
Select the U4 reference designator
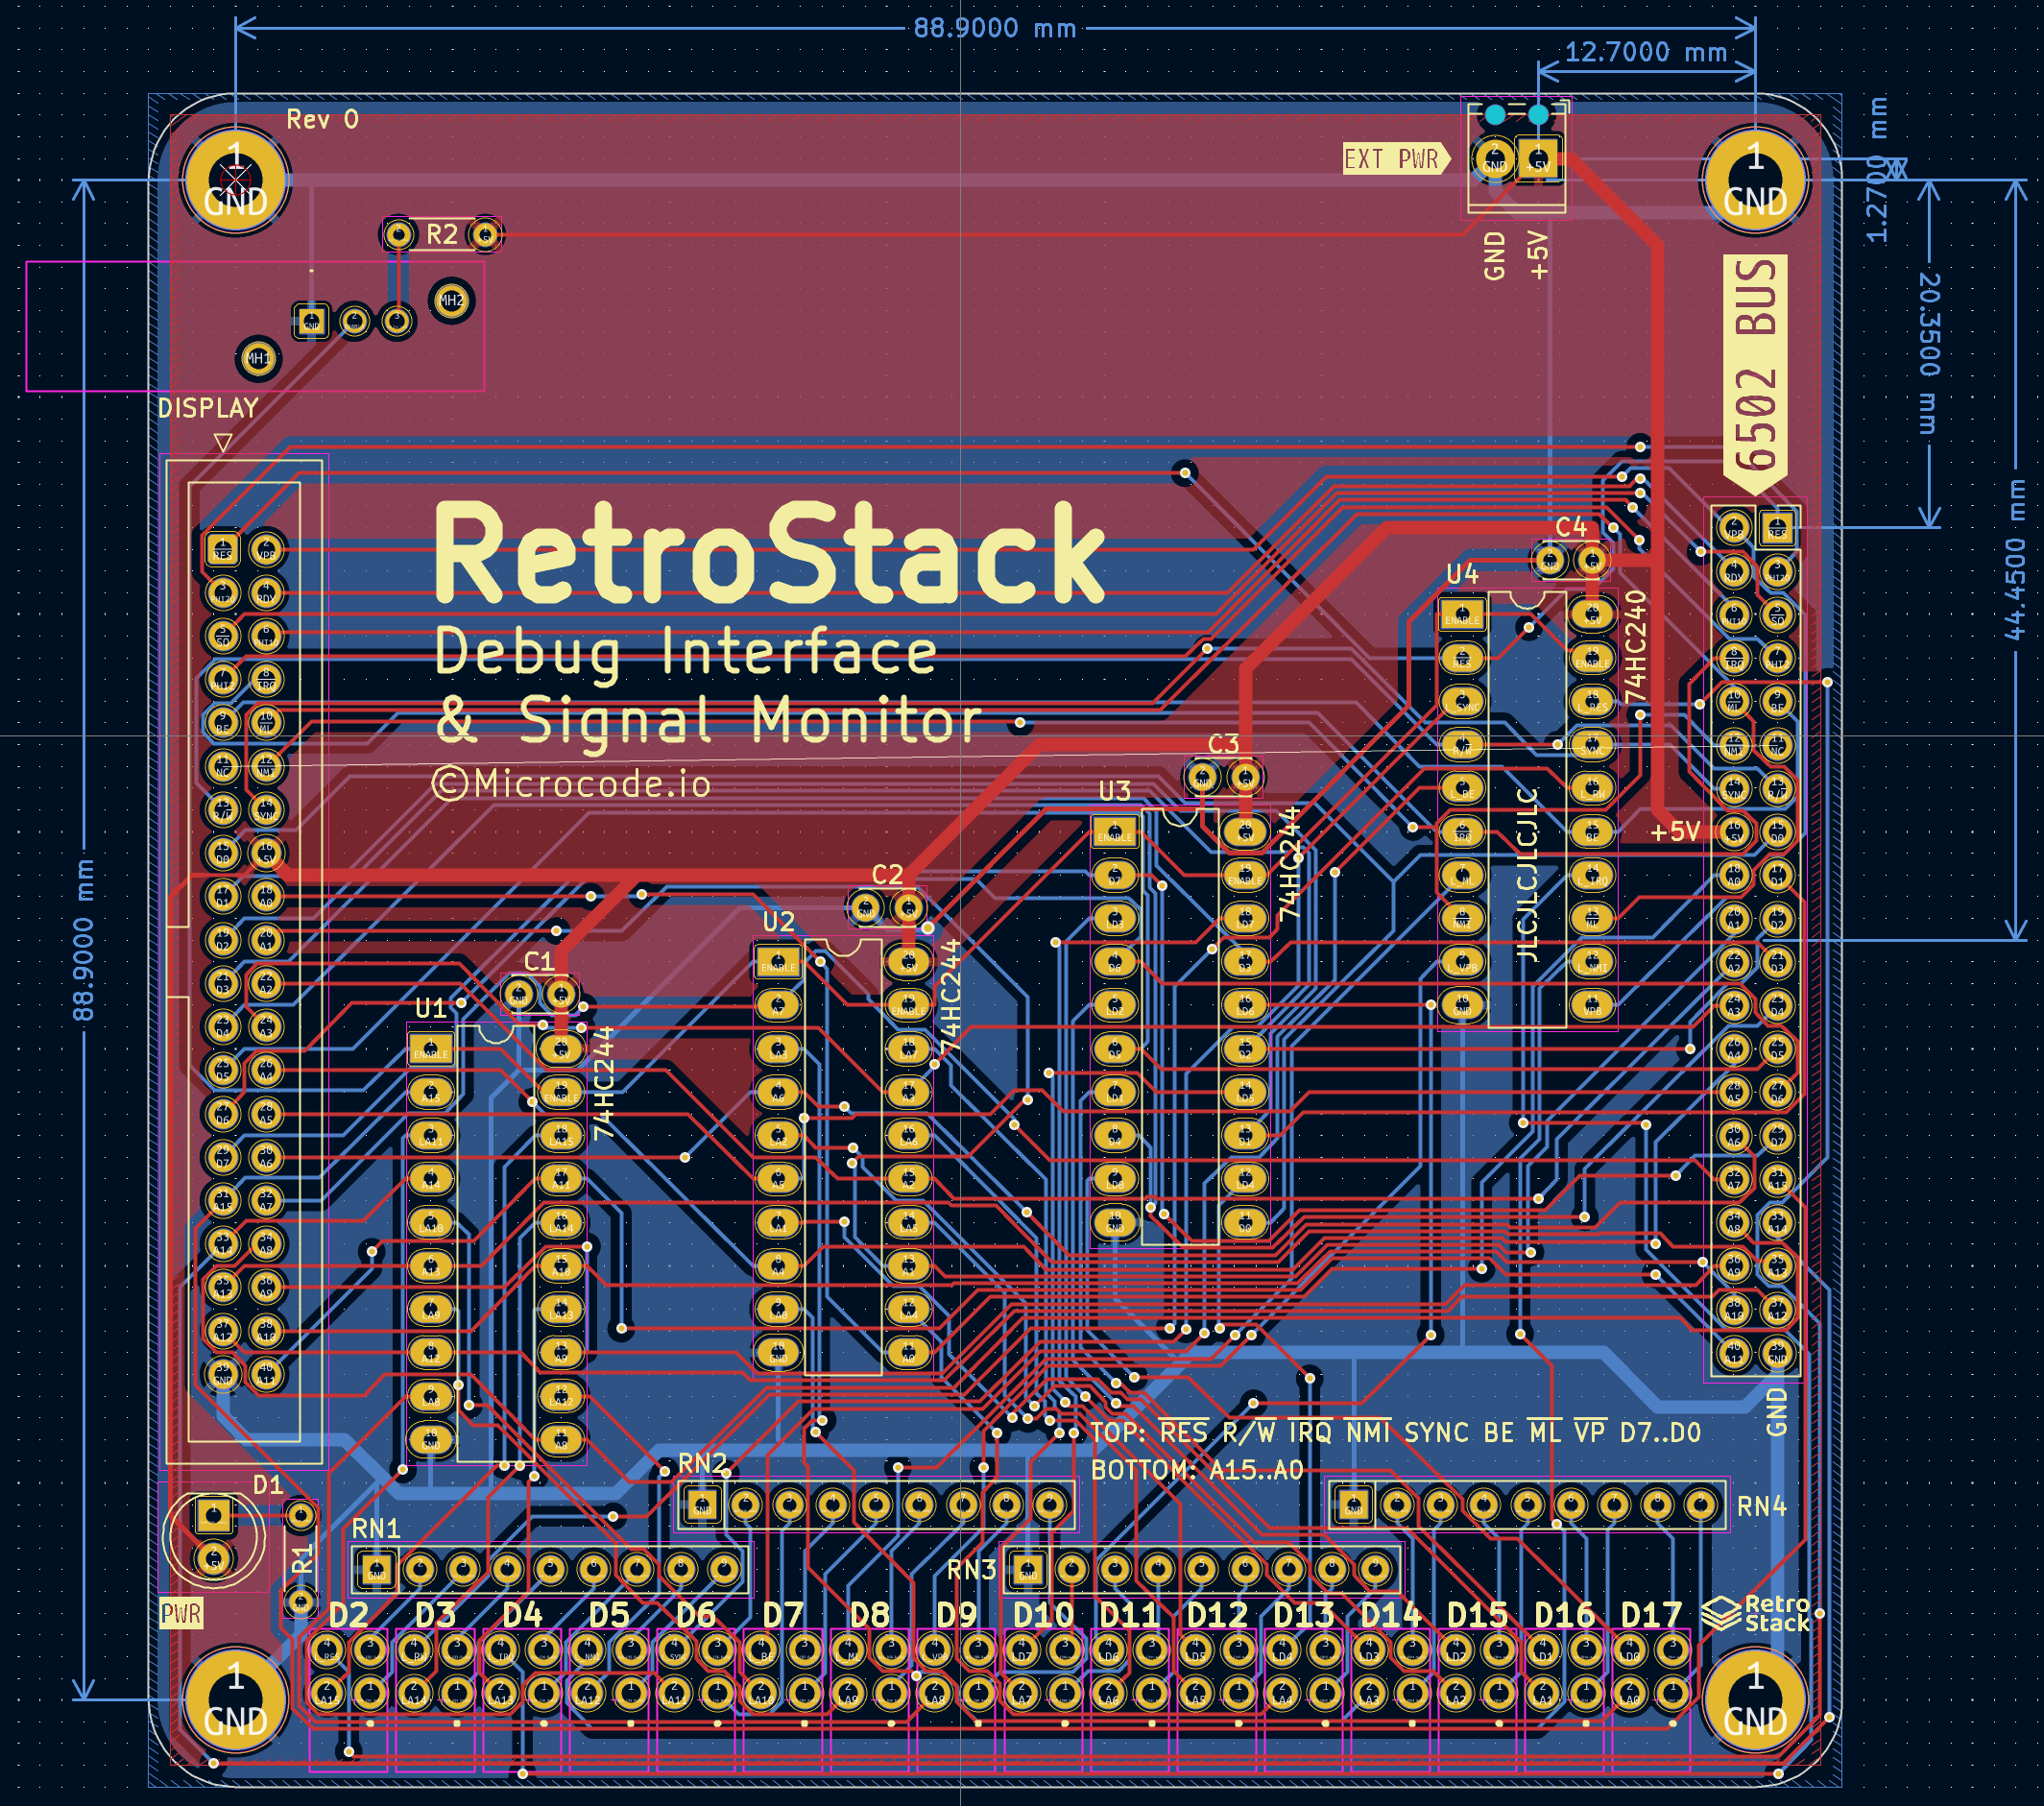point(1462,573)
